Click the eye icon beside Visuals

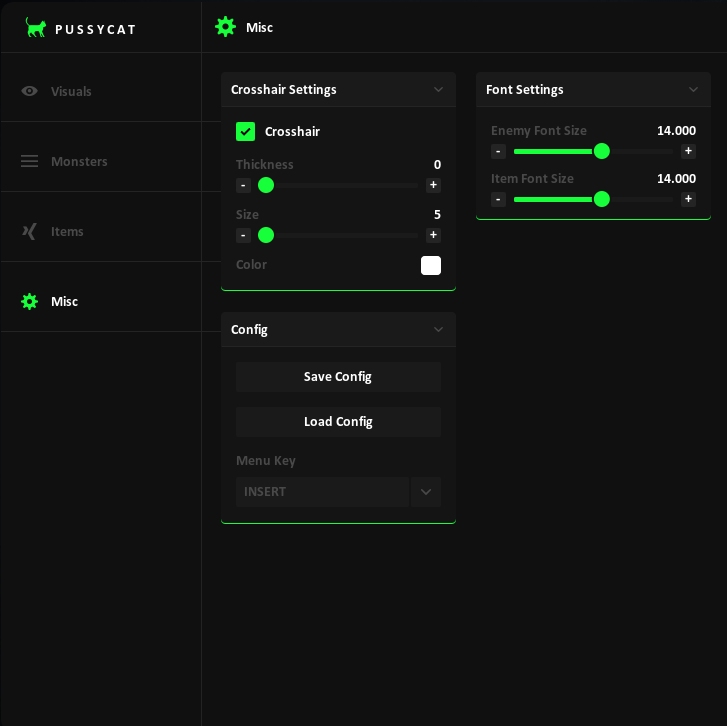coord(30,91)
